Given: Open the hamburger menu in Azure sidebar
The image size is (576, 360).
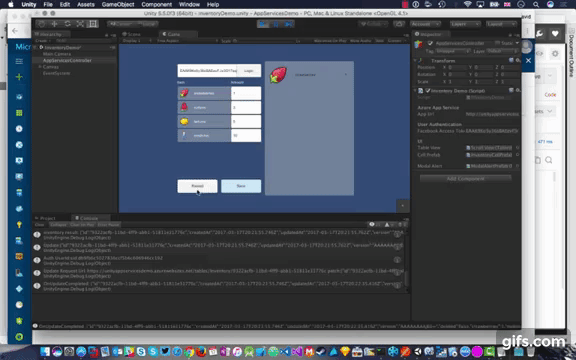Looking at the screenshot, I should pyautogui.click(x=19, y=61).
